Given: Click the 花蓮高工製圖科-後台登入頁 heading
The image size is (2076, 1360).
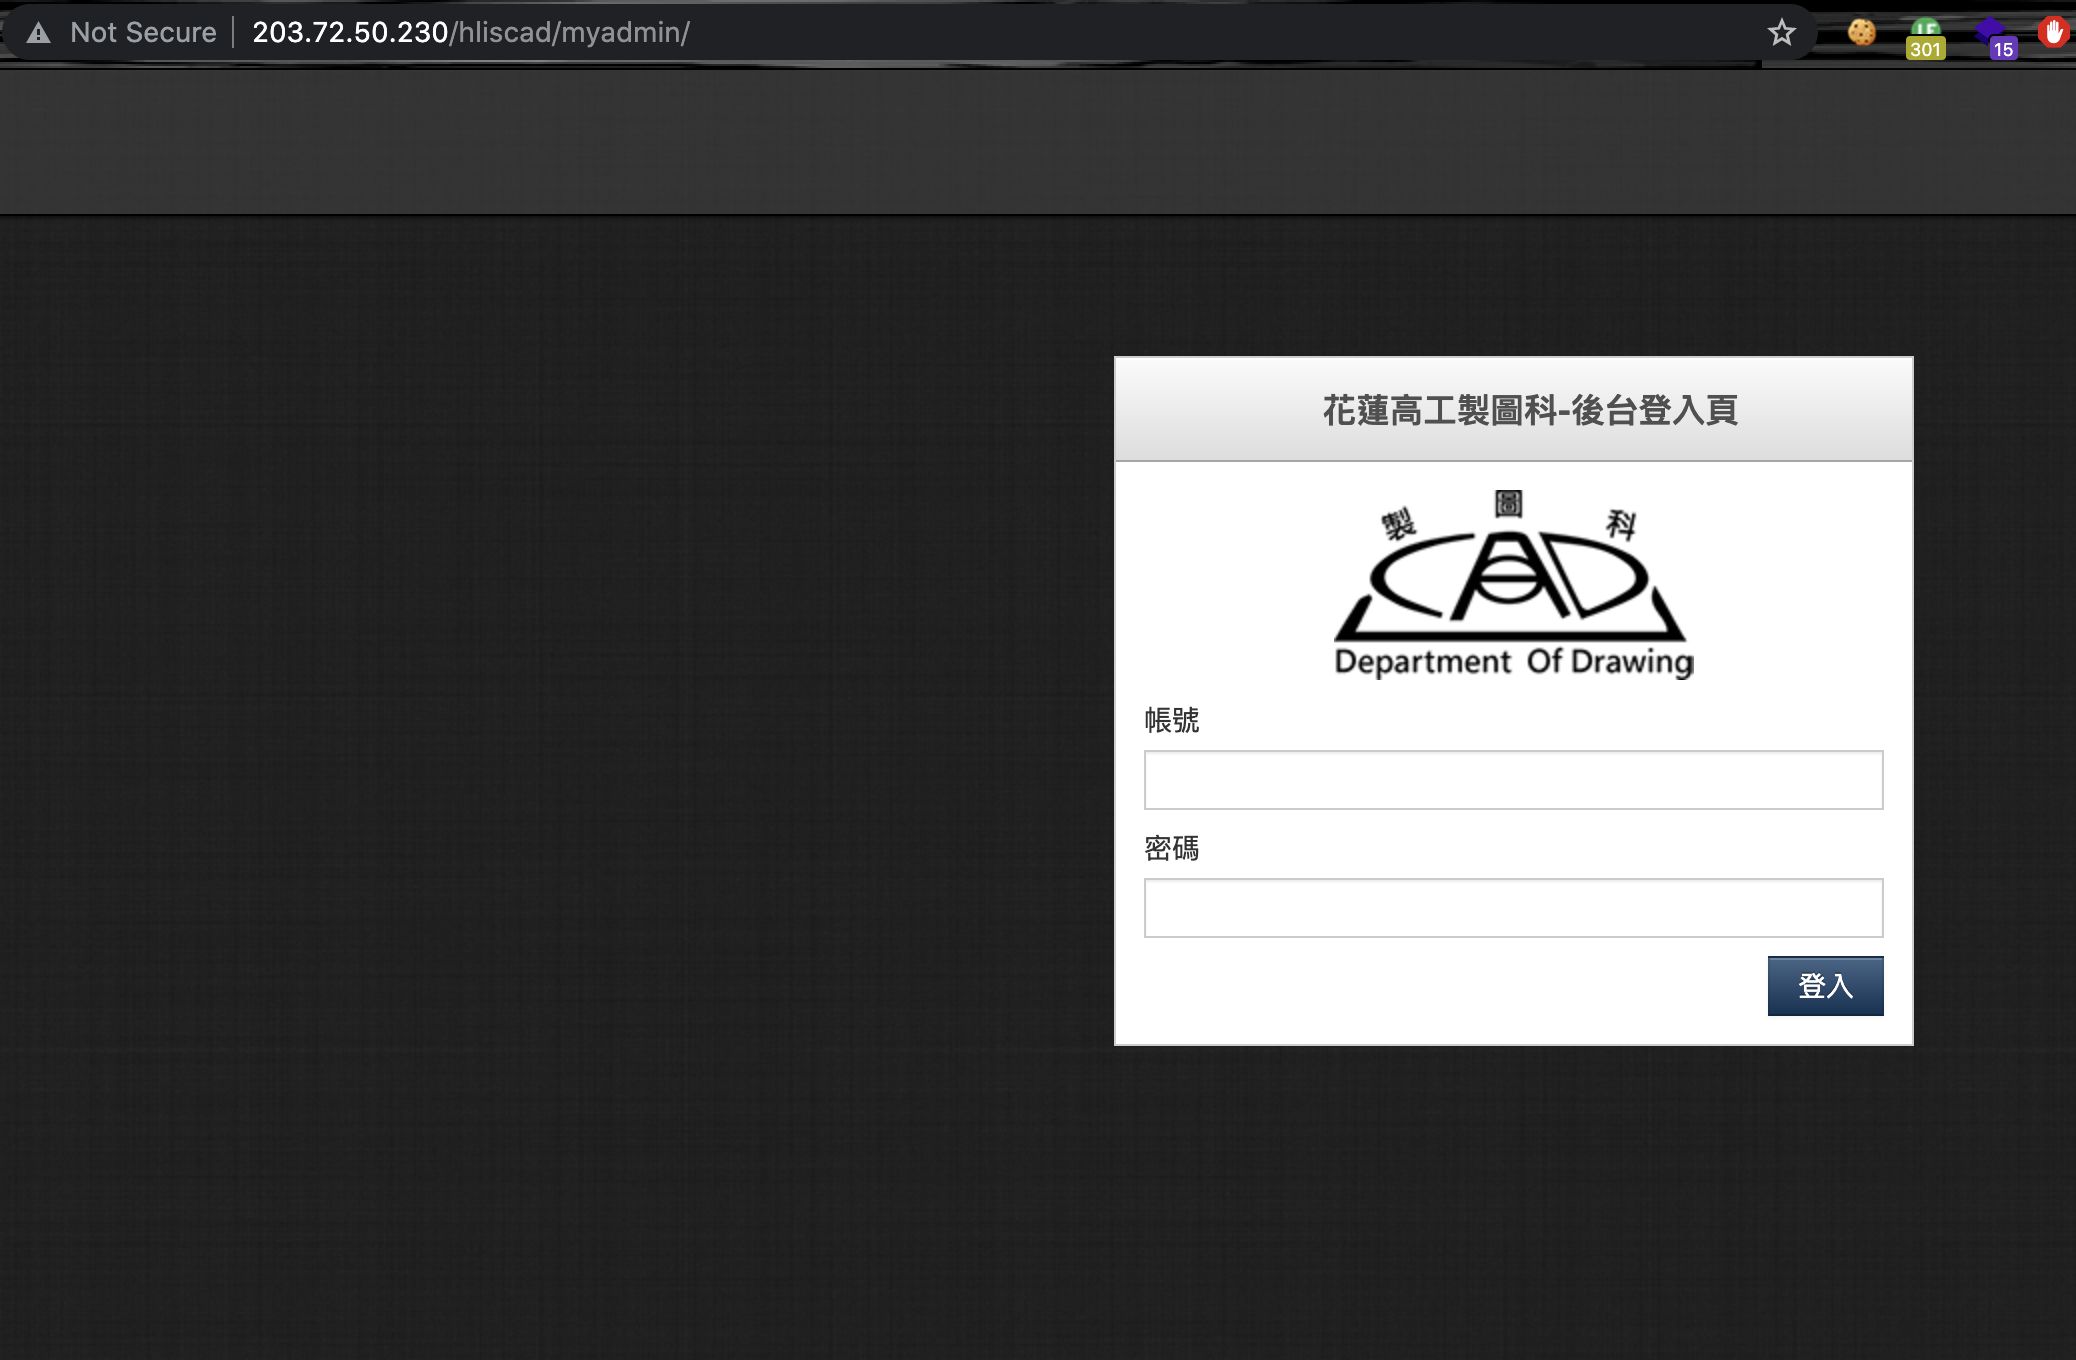Looking at the screenshot, I should tap(1530, 410).
